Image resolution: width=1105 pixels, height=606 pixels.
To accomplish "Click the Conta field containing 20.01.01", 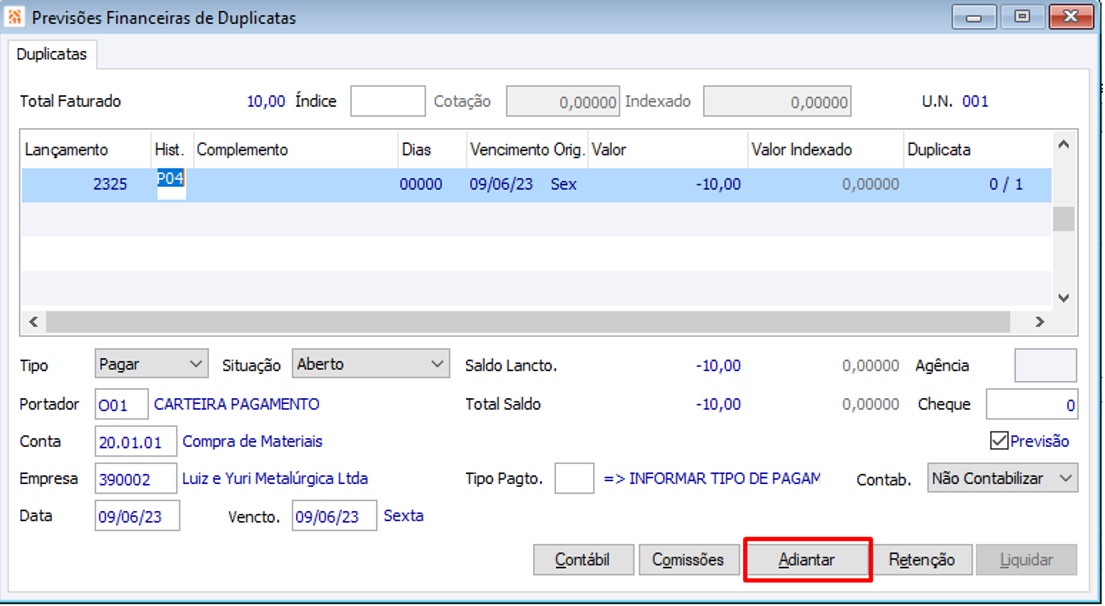I will 135,442.
